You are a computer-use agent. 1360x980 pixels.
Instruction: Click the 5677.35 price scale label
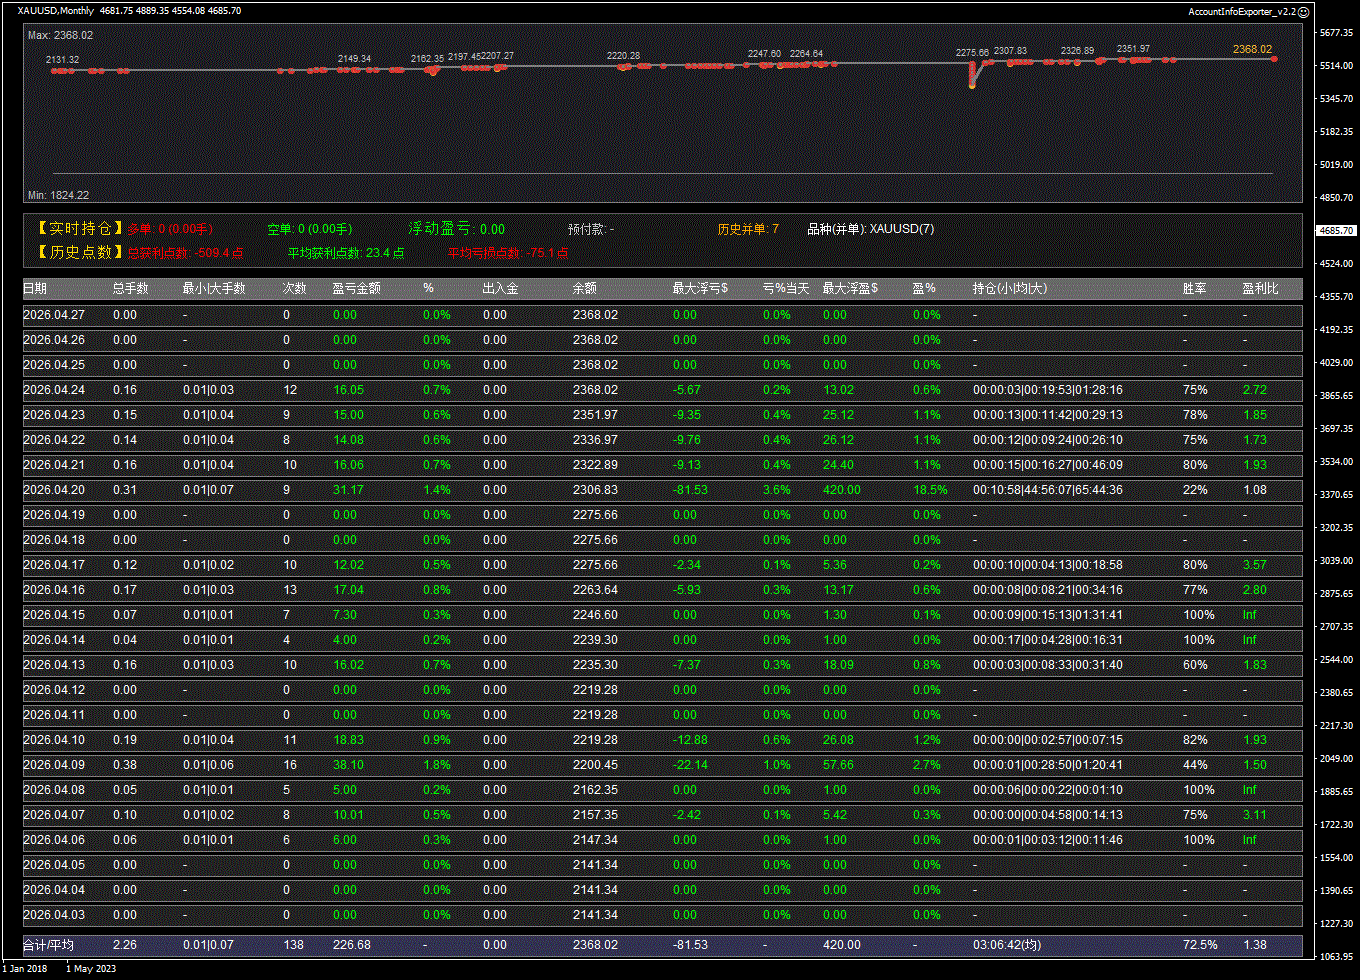(1336, 33)
